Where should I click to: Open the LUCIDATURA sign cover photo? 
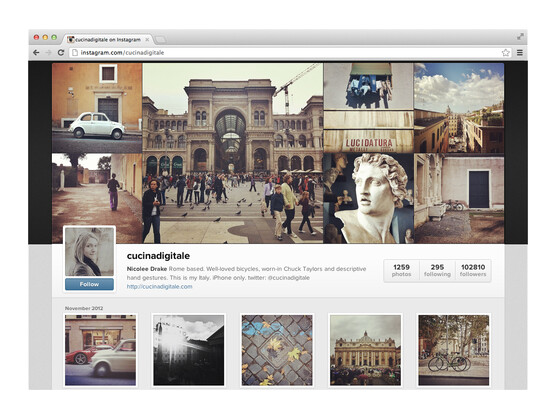coord(368,108)
